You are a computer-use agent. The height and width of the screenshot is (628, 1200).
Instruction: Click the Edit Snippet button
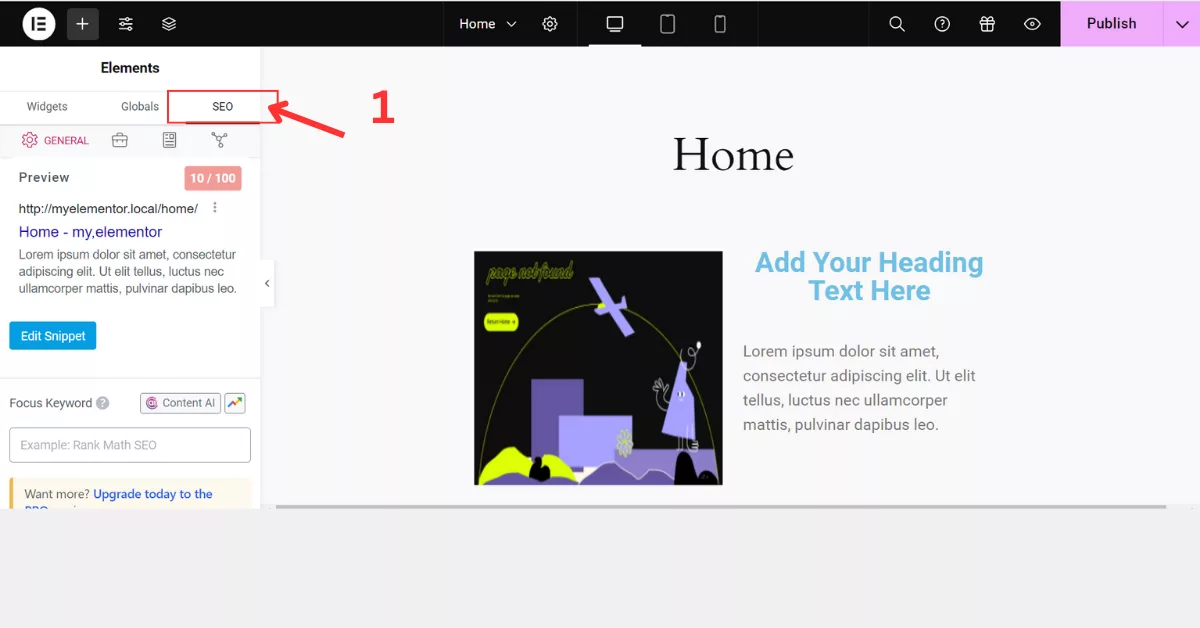click(x=53, y=336)
